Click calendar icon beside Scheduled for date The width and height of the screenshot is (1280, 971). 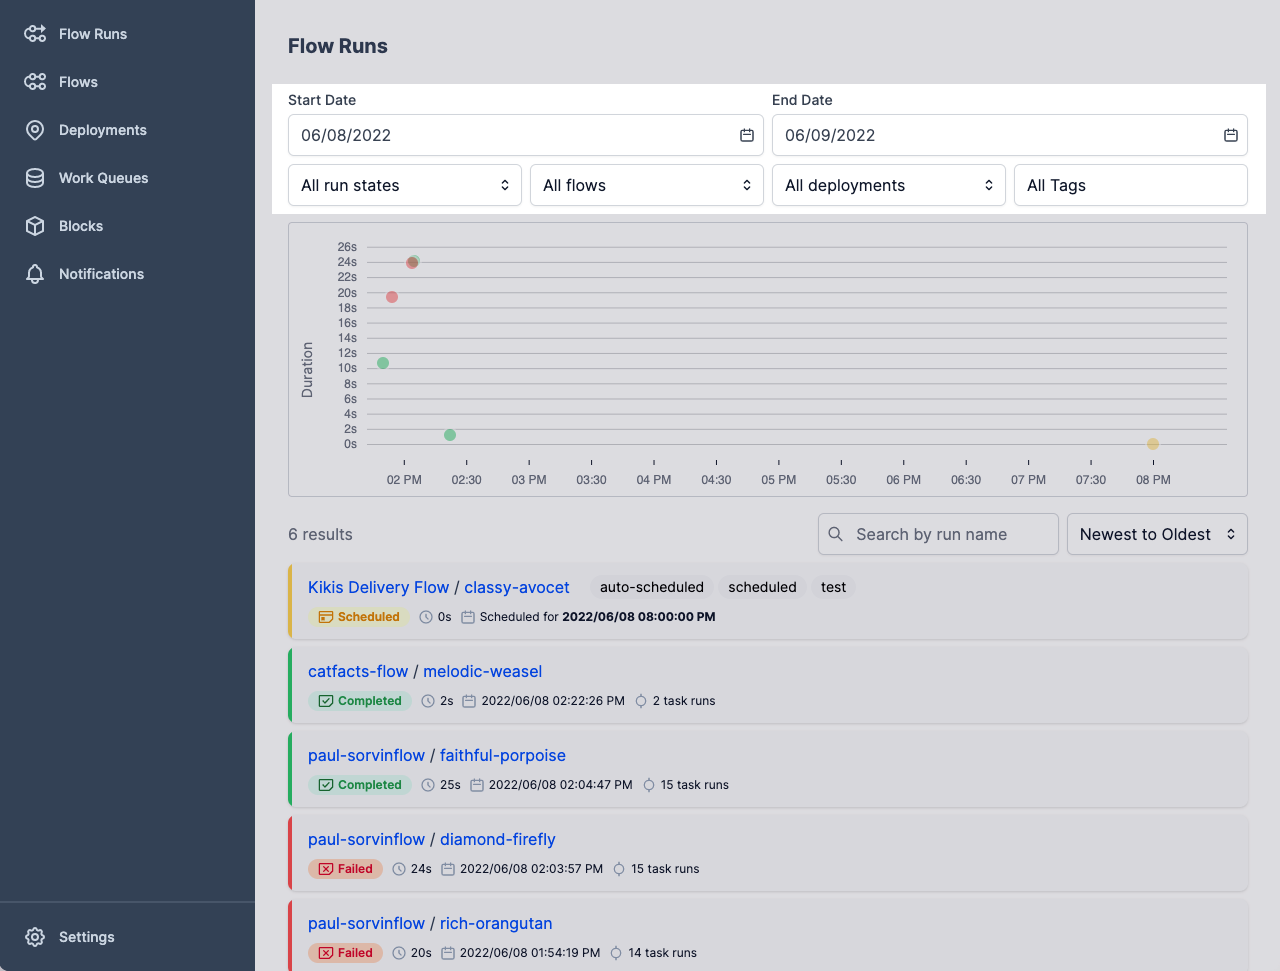point(468,617)
